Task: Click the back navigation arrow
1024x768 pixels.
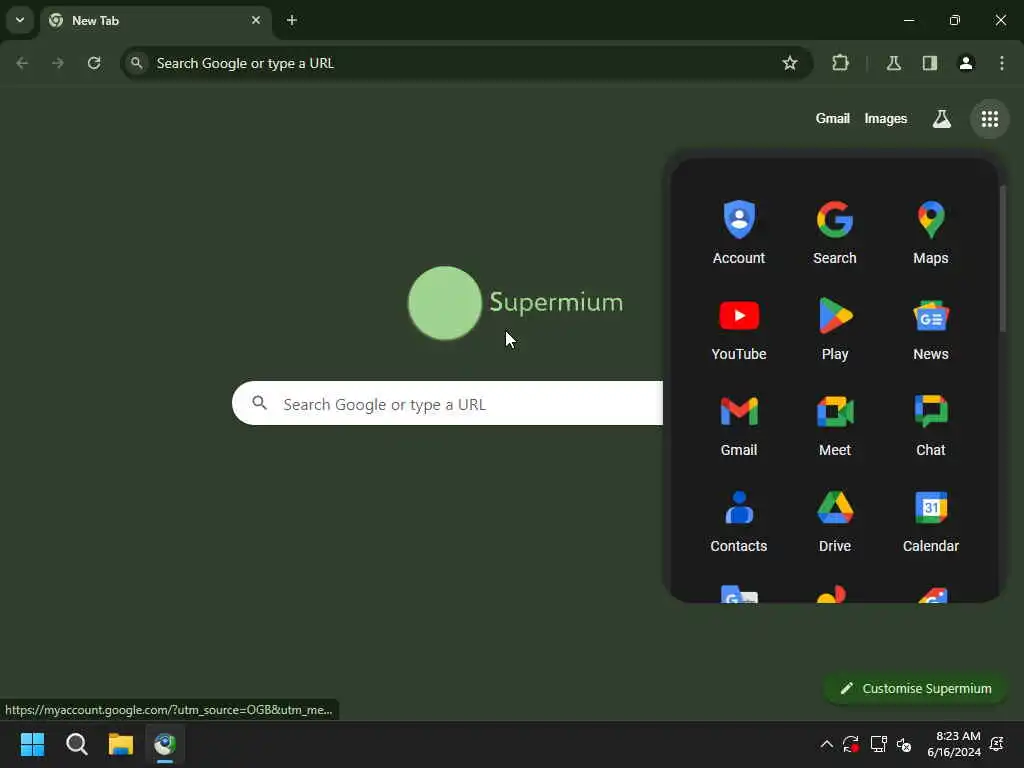Action: coord(22,63)
